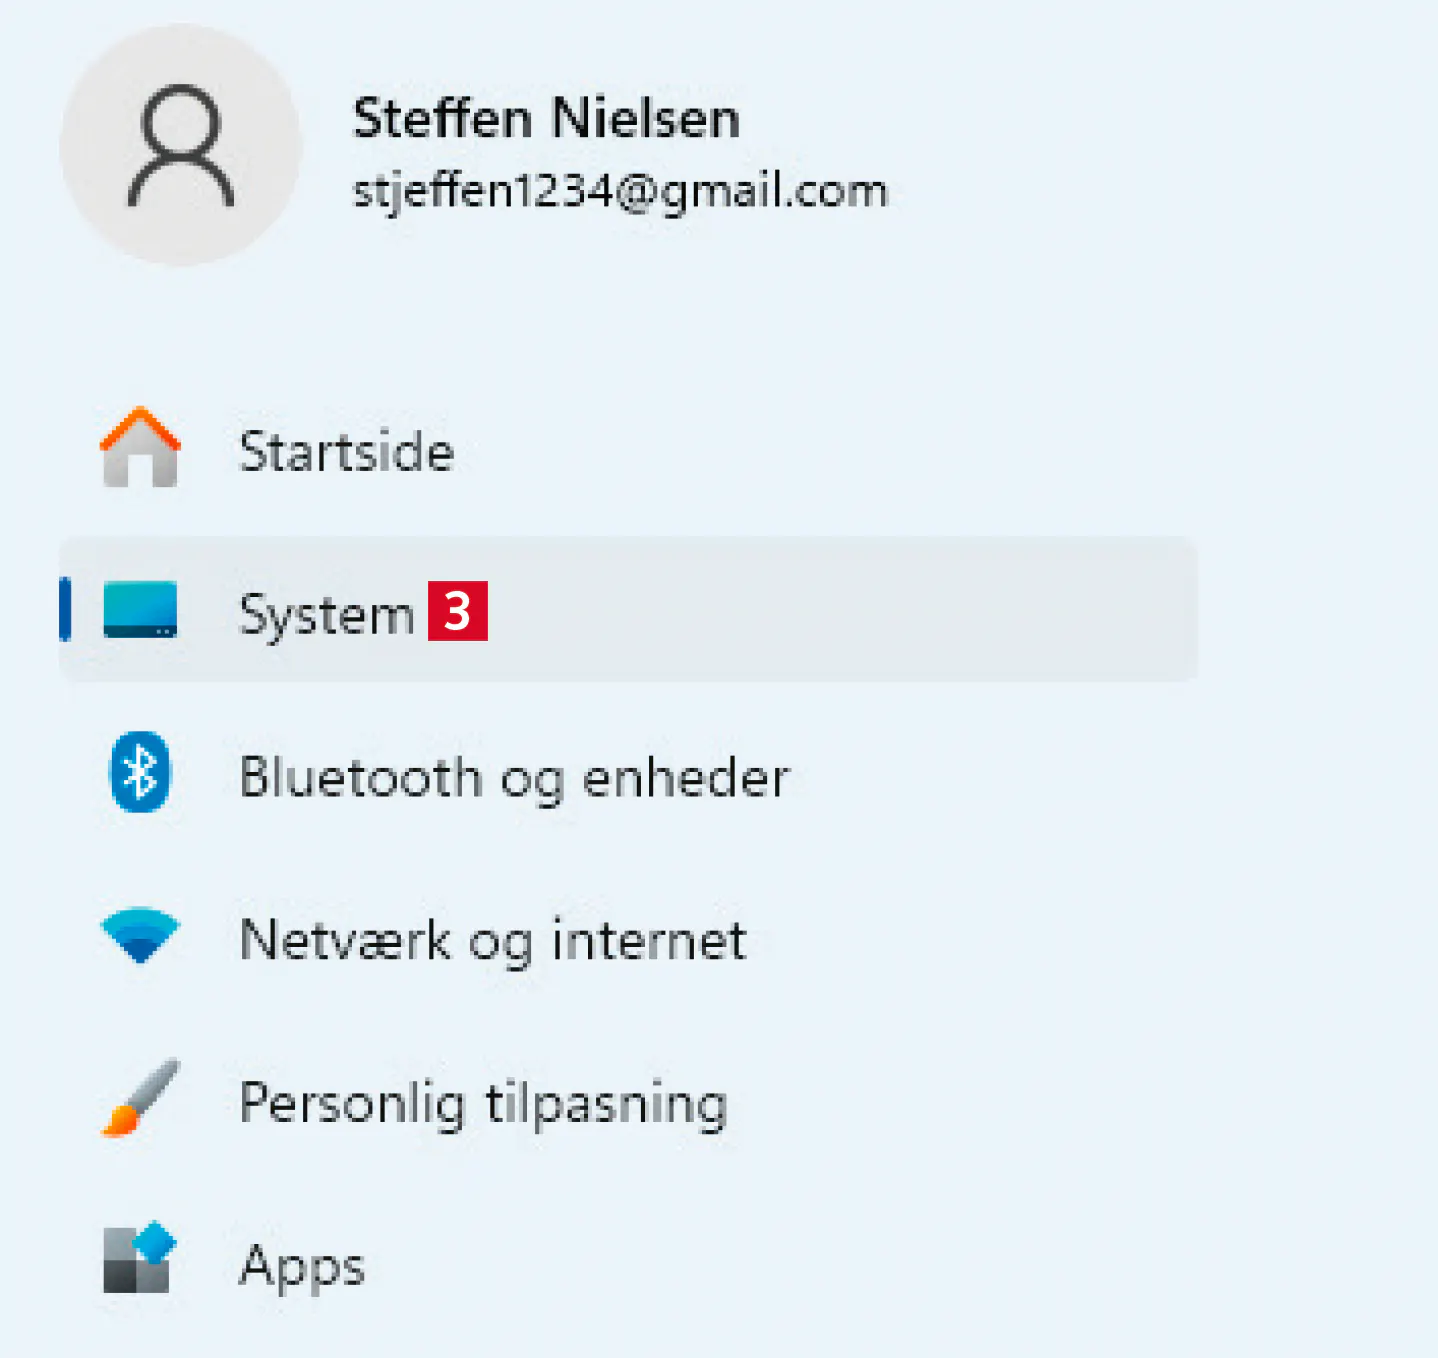Open the Apps settings label
The height and width of the screenshot is (1358, 1438).
pyautogui.click(x=302, y=1266)
